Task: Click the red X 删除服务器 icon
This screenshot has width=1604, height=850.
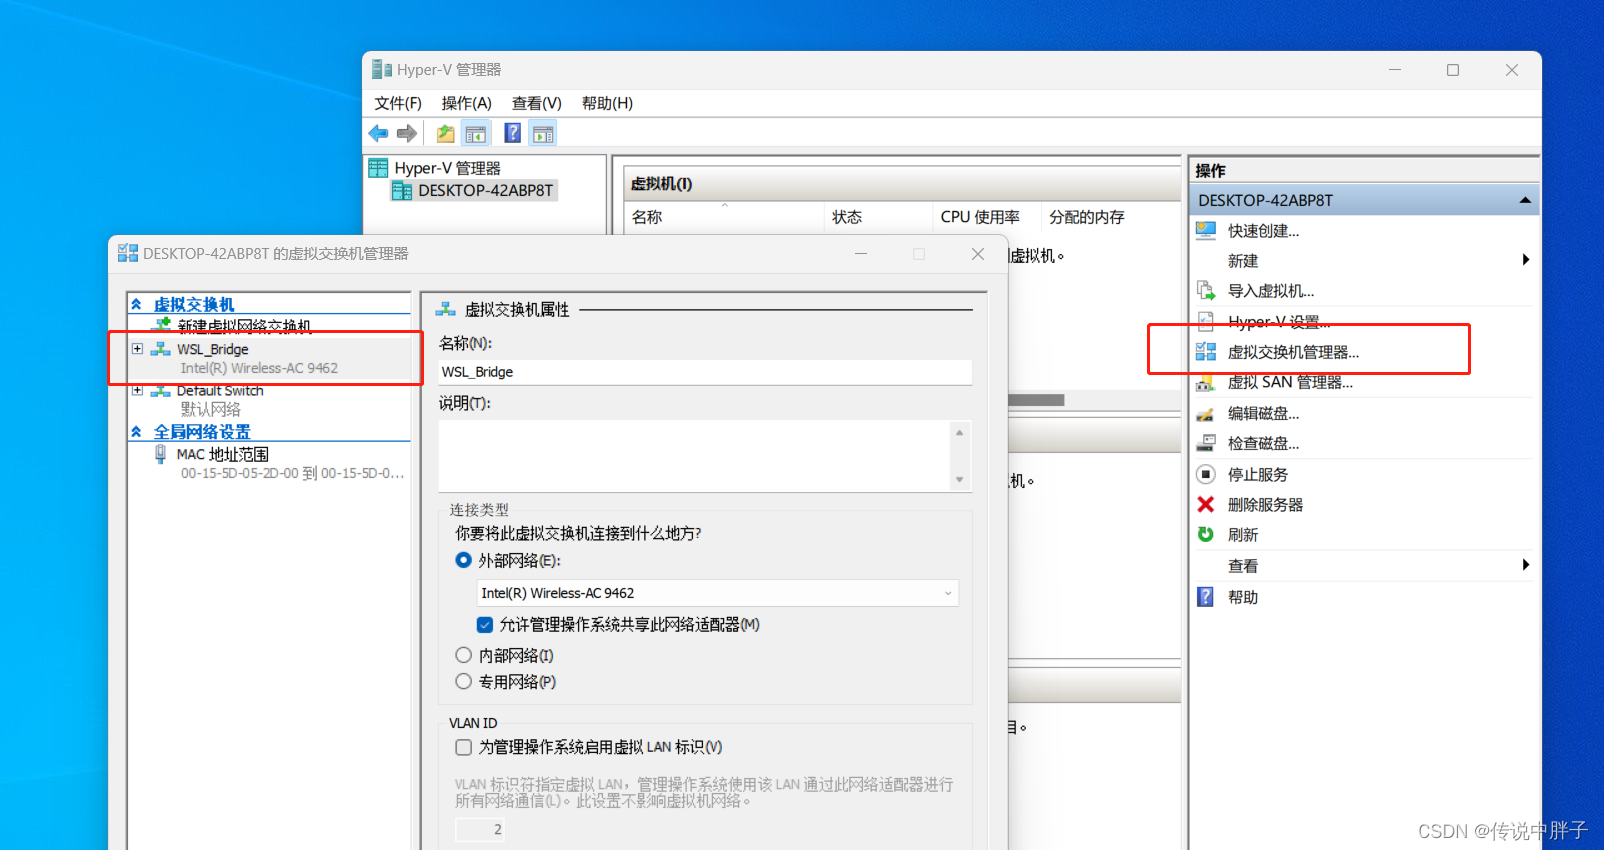Action: [1206, 504]
